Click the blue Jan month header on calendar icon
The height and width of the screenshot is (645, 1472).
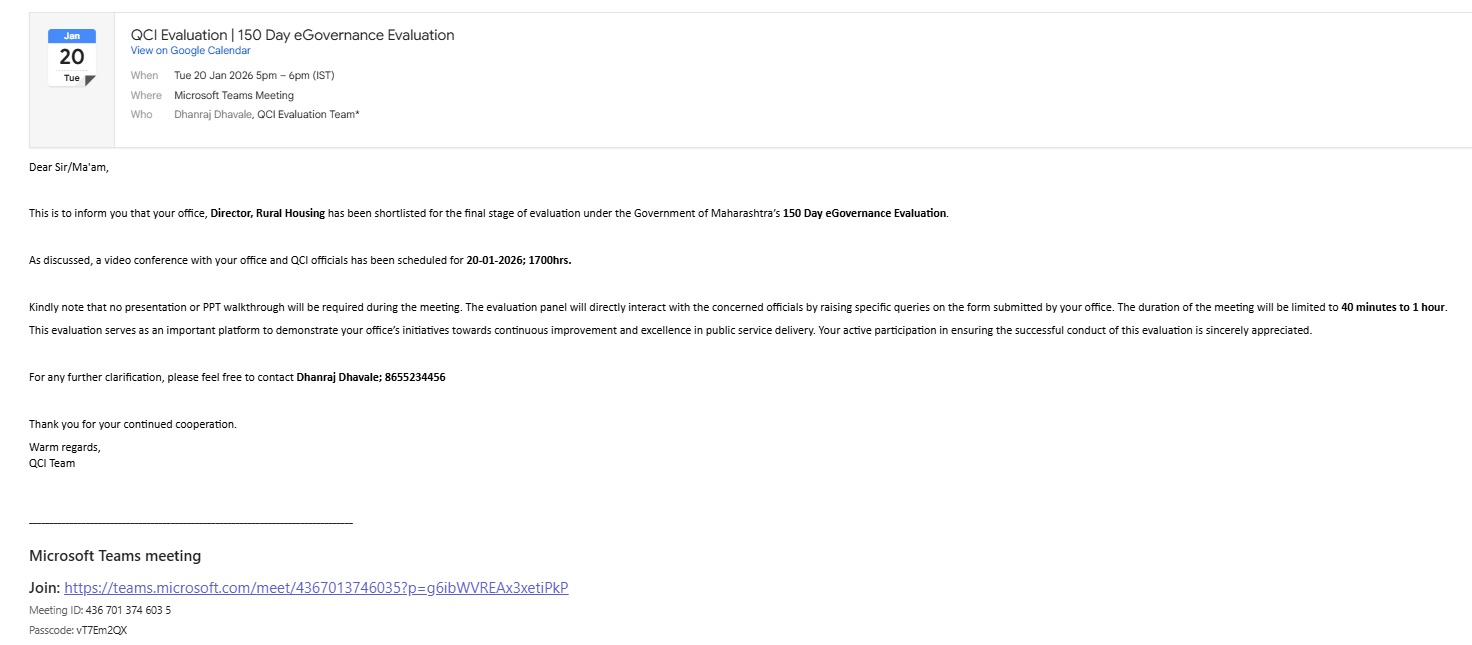point(72,36)
